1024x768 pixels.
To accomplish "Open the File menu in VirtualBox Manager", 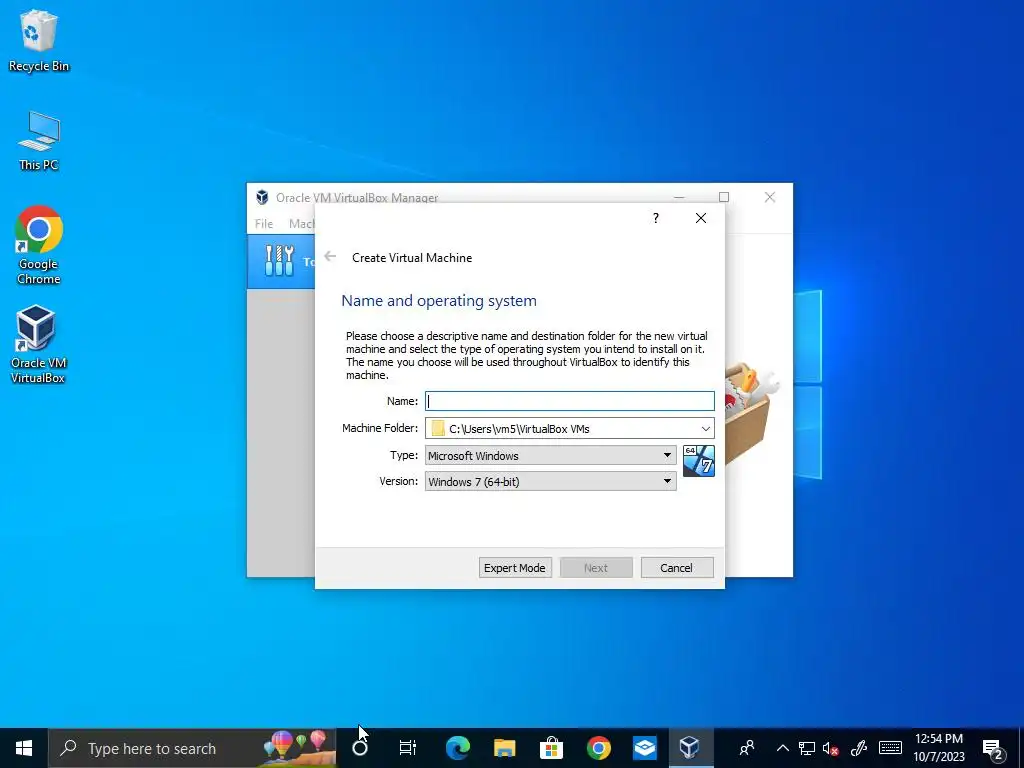I will (x=264, y=223).
